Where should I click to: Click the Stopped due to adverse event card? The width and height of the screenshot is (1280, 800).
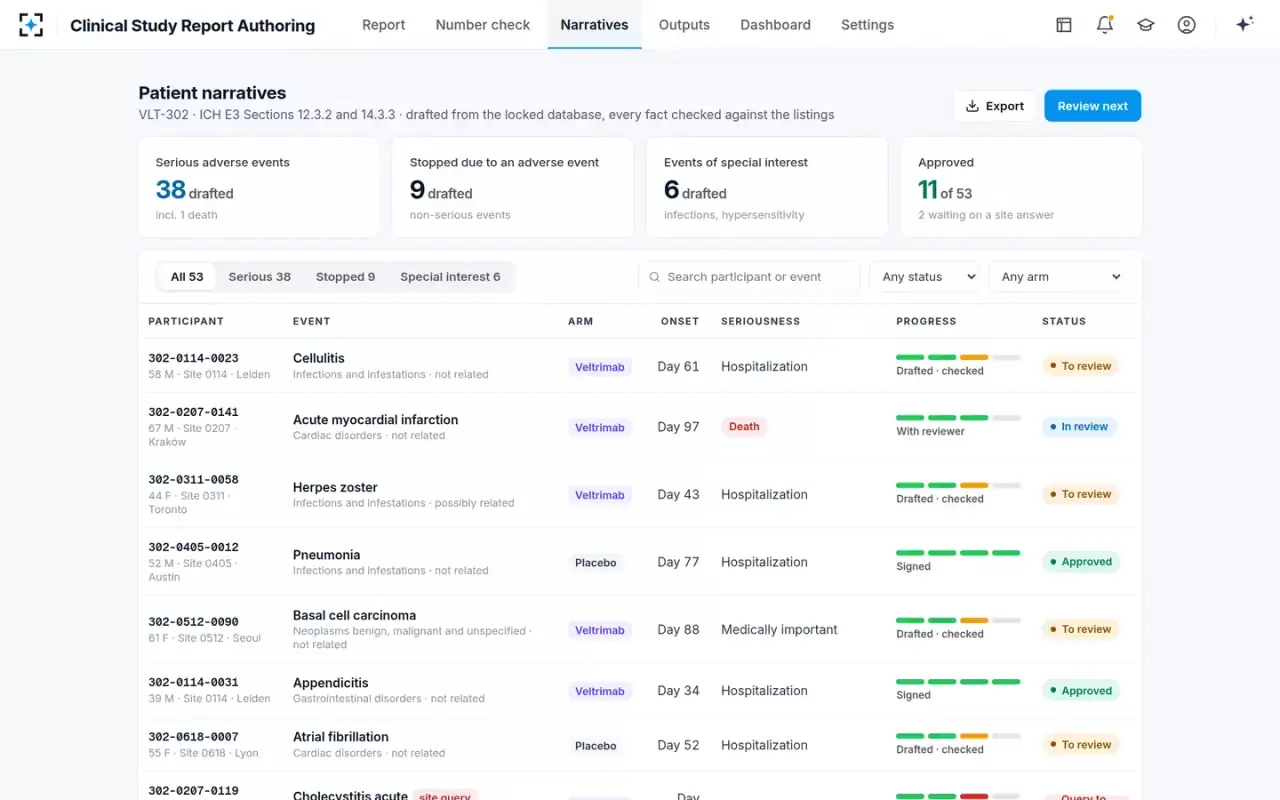pyautogui.click(x=513, y=187)
